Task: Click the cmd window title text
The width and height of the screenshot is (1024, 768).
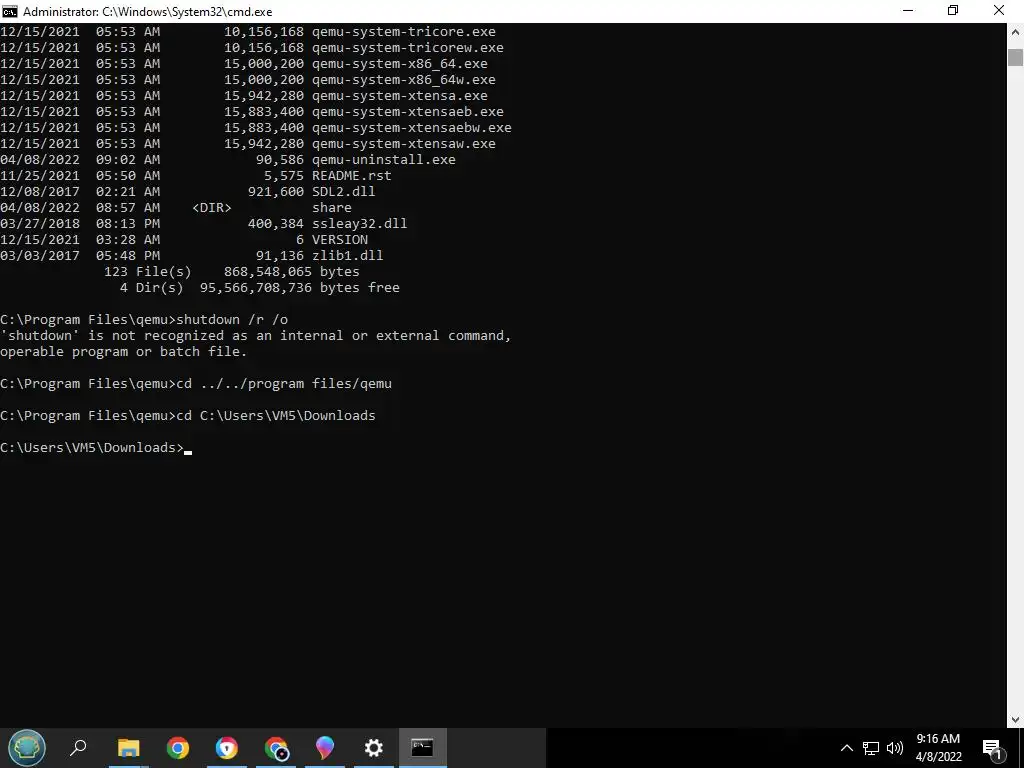Action: pyautogui.click(x=148, y=12)
